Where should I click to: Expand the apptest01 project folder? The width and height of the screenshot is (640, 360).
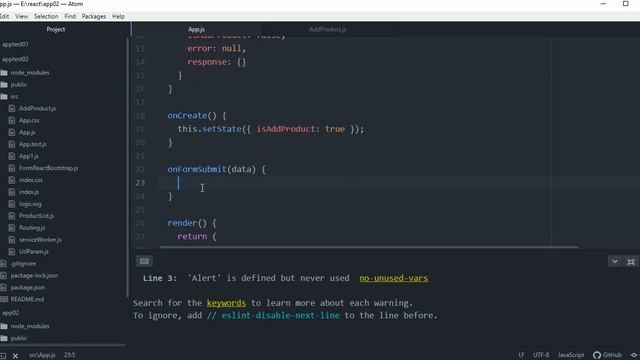point(16,44)
